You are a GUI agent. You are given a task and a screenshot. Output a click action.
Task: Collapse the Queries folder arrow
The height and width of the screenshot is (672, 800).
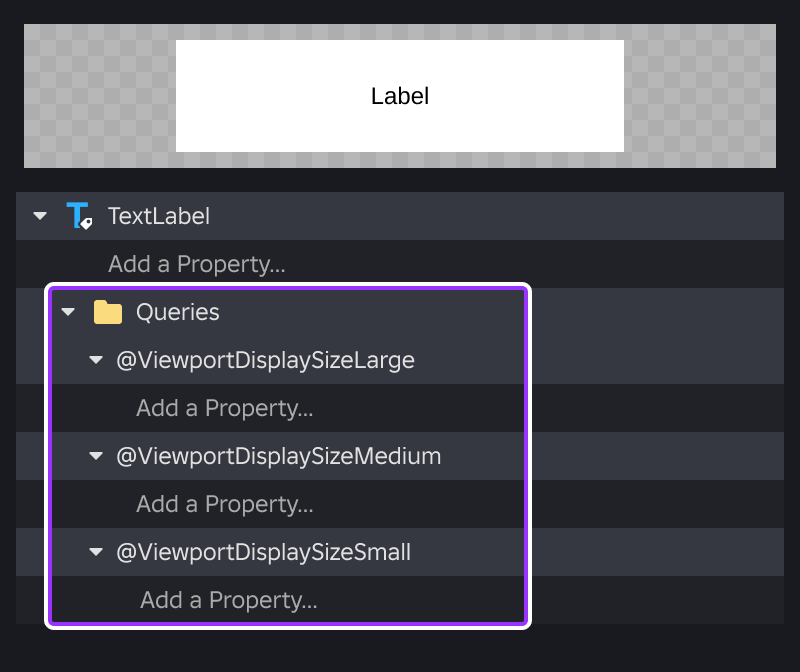(x=68, y=312)
